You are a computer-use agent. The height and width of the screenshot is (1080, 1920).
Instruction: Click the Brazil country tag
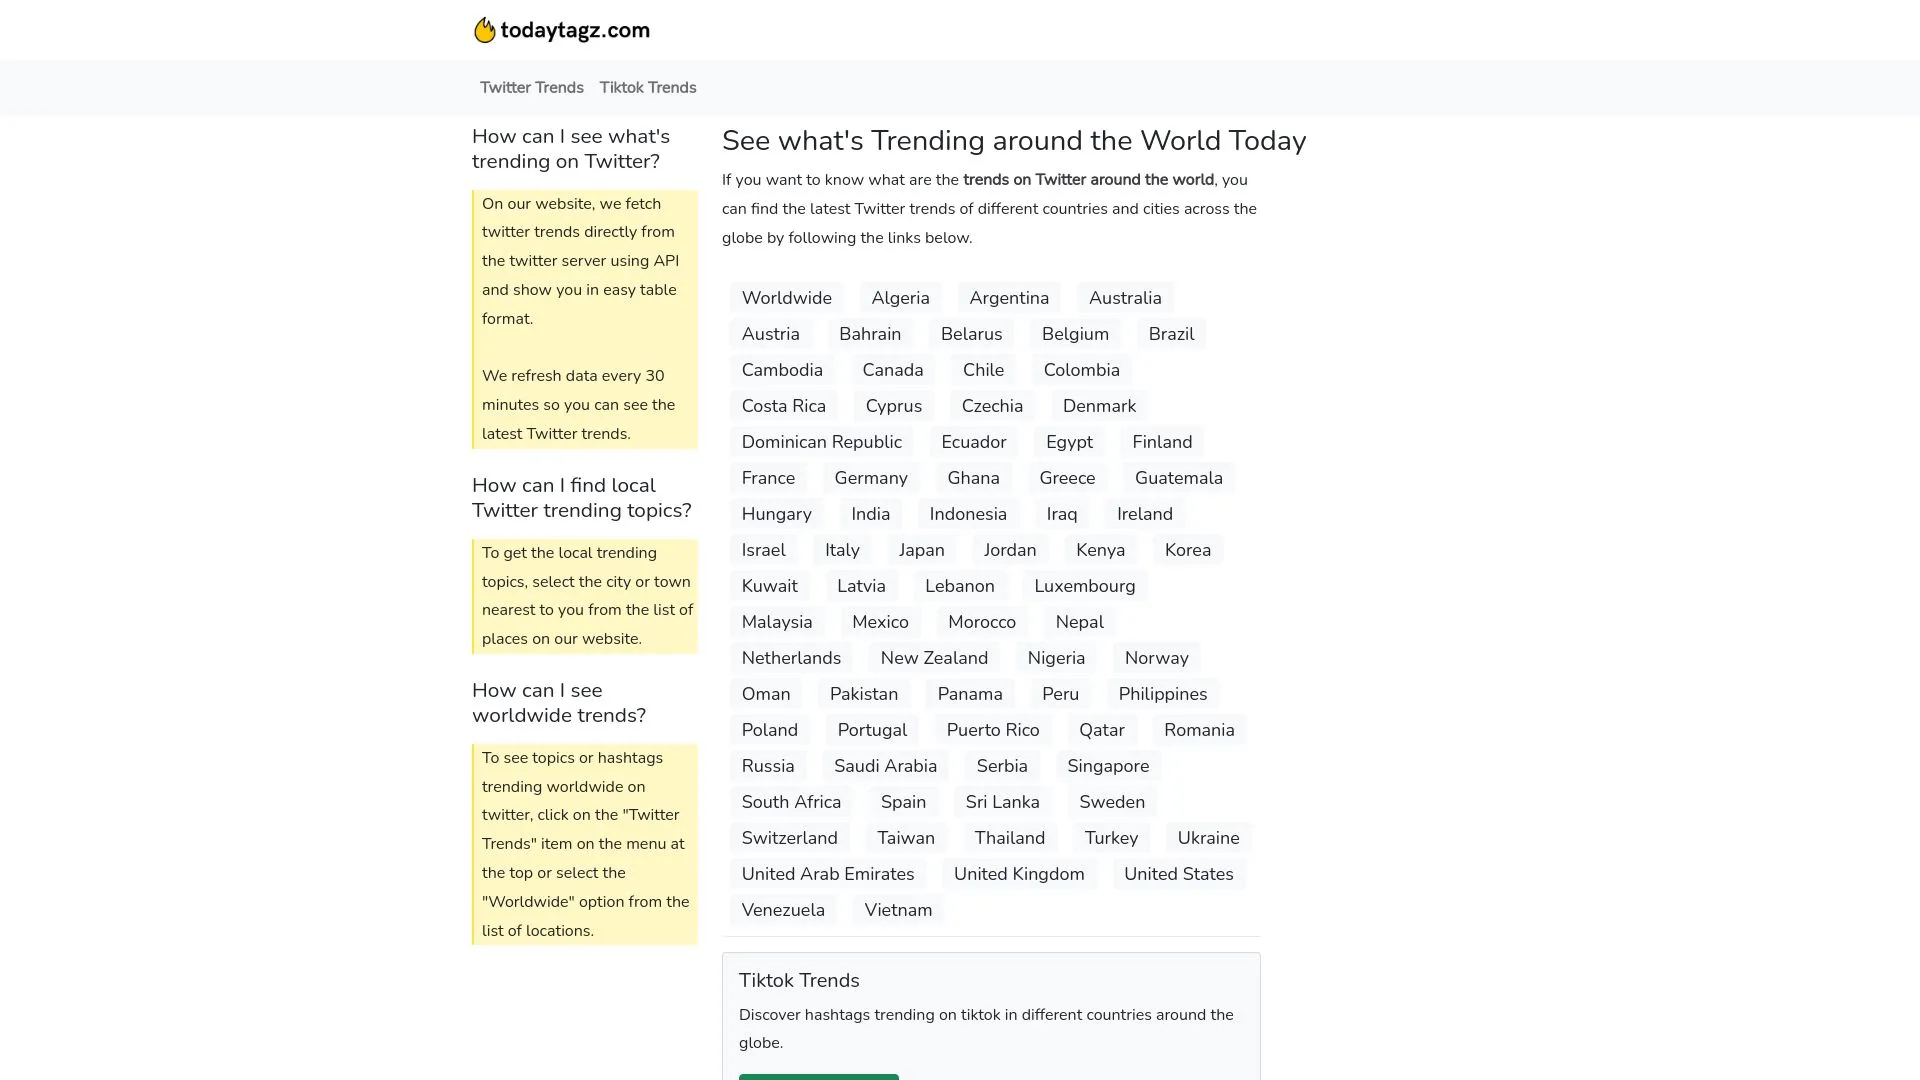coord(1170,334)
